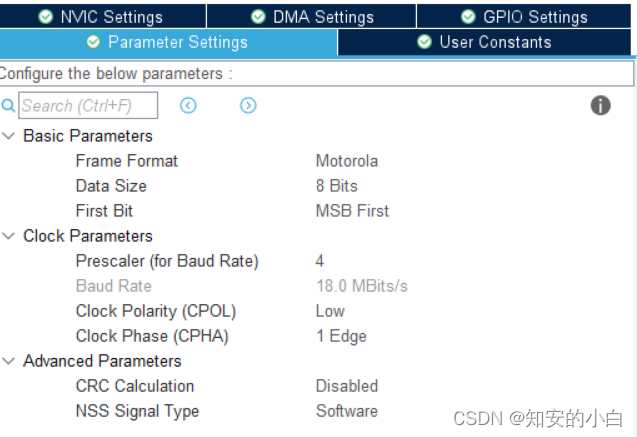637x437 pixels.
Task: Open the GPIO Settings tab
Action: [524, 17]
